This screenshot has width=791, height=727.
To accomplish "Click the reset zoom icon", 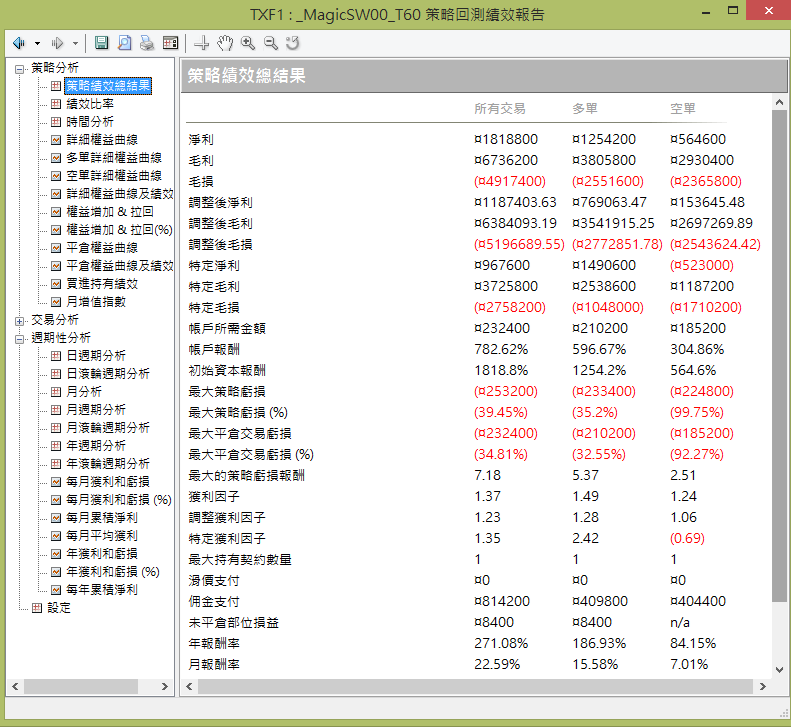I will 293,43.
